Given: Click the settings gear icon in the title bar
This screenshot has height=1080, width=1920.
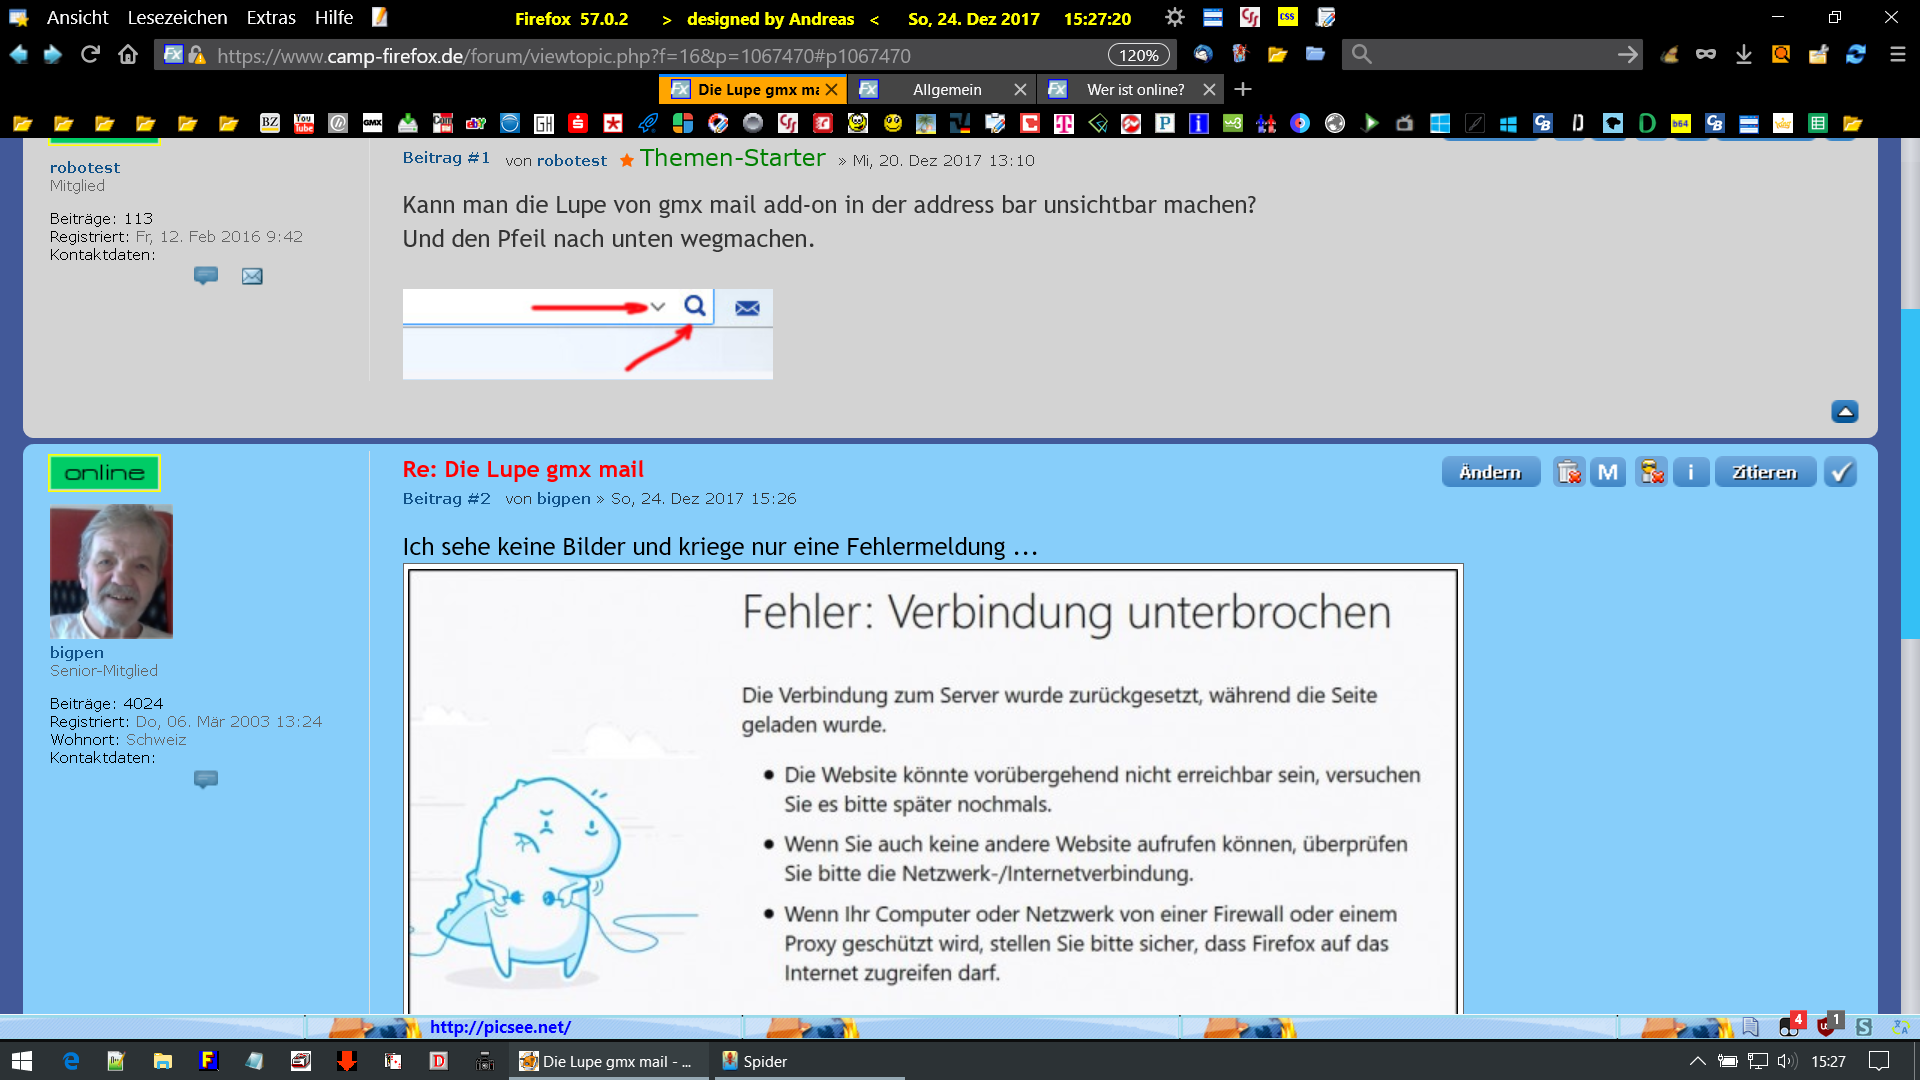Looking at the screenshot, I should coord(1174,18).
